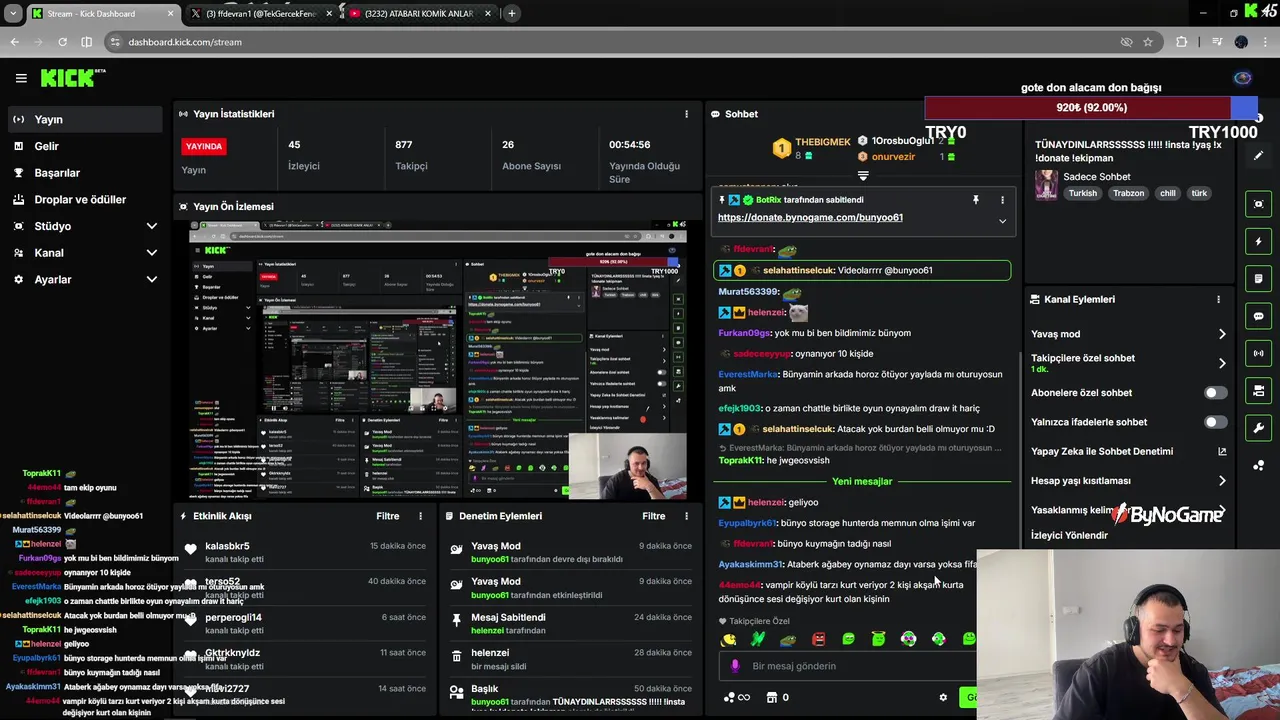Click the Mesaj Sabitlendi moderation entry

pos(569,623)
